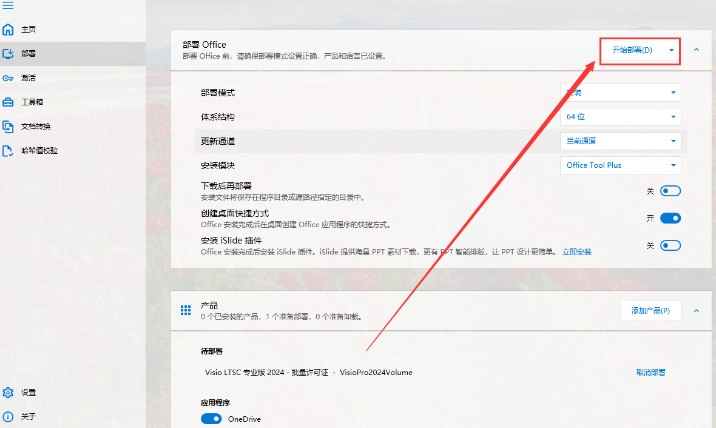Click the 关于 about info icon
Screen dimensions: 716x428
(8, 415)
